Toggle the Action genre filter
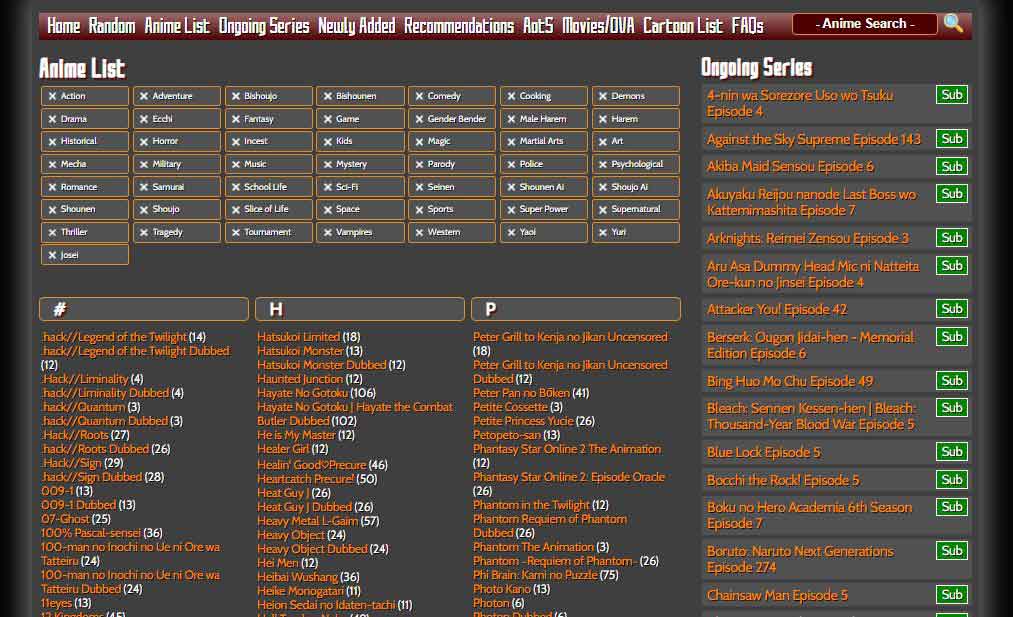Screen dimensions: 1013x617 coord(85,96)
